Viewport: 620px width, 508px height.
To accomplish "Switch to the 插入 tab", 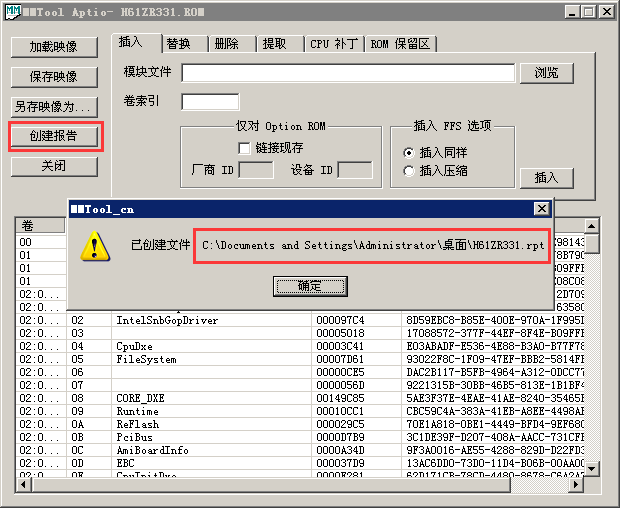I will (x=136, y=42).
